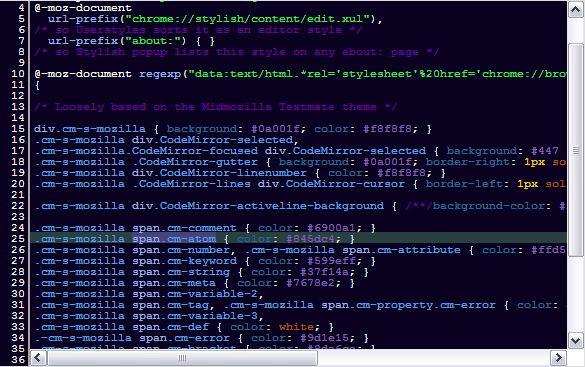The width and height of the screenshot is (585, 367).
Task: Click the 'white' color keyword on line 33
Action: coord(296,327)
